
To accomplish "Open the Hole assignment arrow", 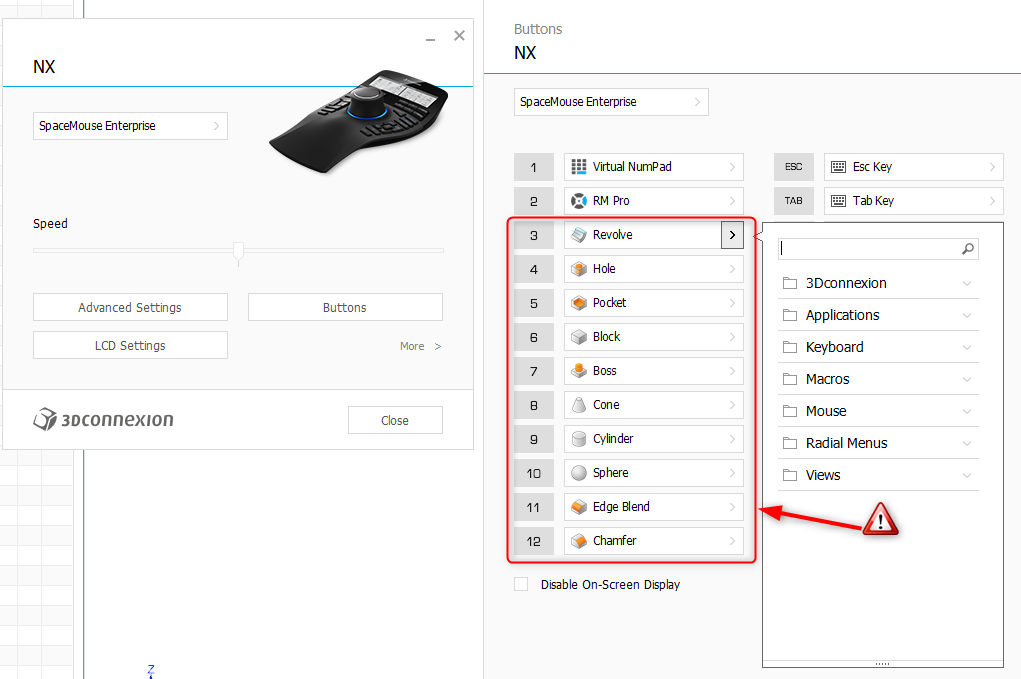I will (x=732, y=269).
